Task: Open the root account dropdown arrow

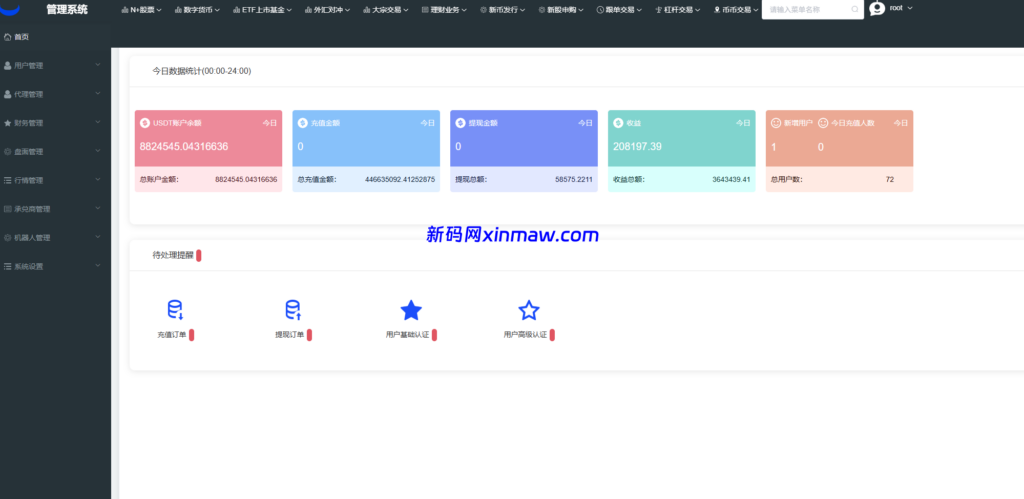Action: tap(910, 8)
